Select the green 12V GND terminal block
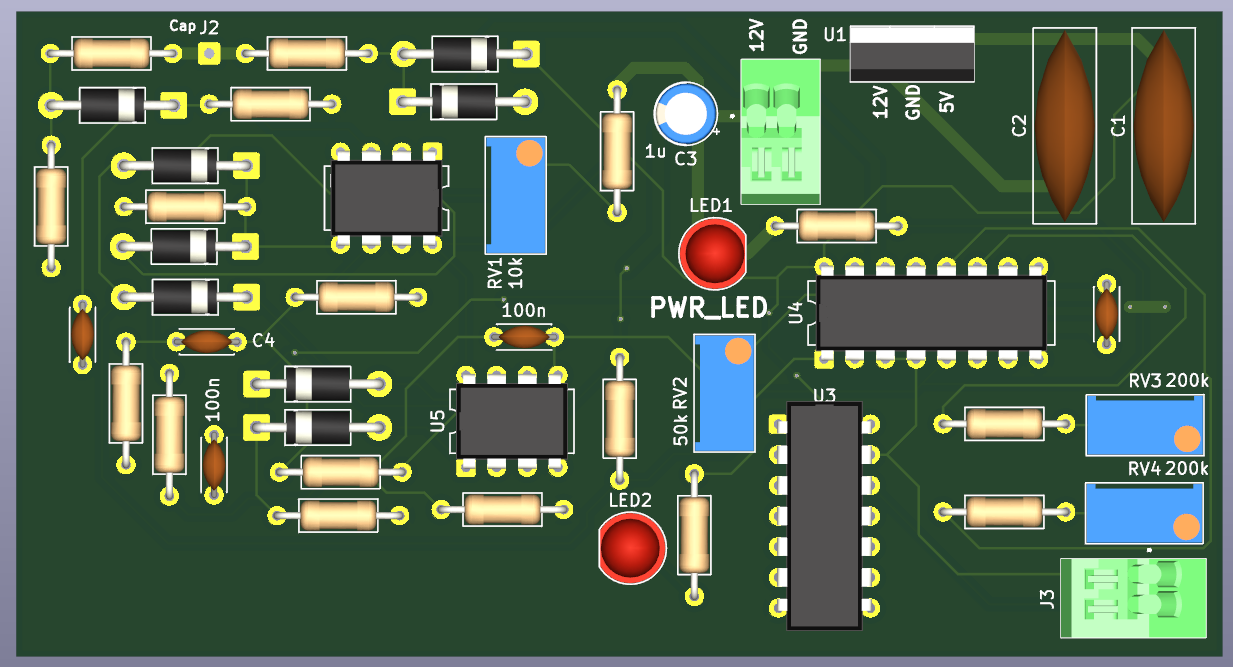The width and height of the screenshot is (1233, 667). (x=778, y=130)
